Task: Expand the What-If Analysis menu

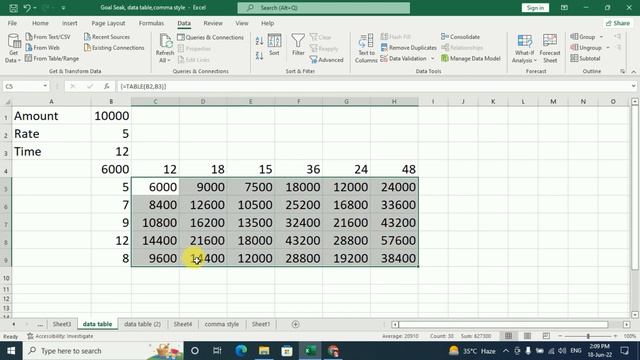Action: point(524,49)
